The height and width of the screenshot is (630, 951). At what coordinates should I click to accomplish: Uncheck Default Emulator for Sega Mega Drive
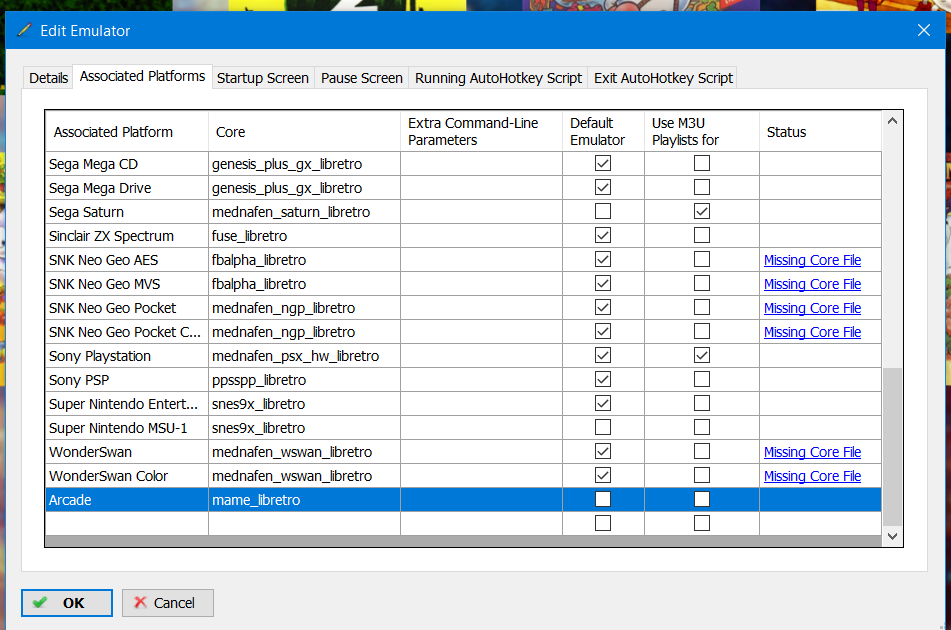[x=603, y=187]
